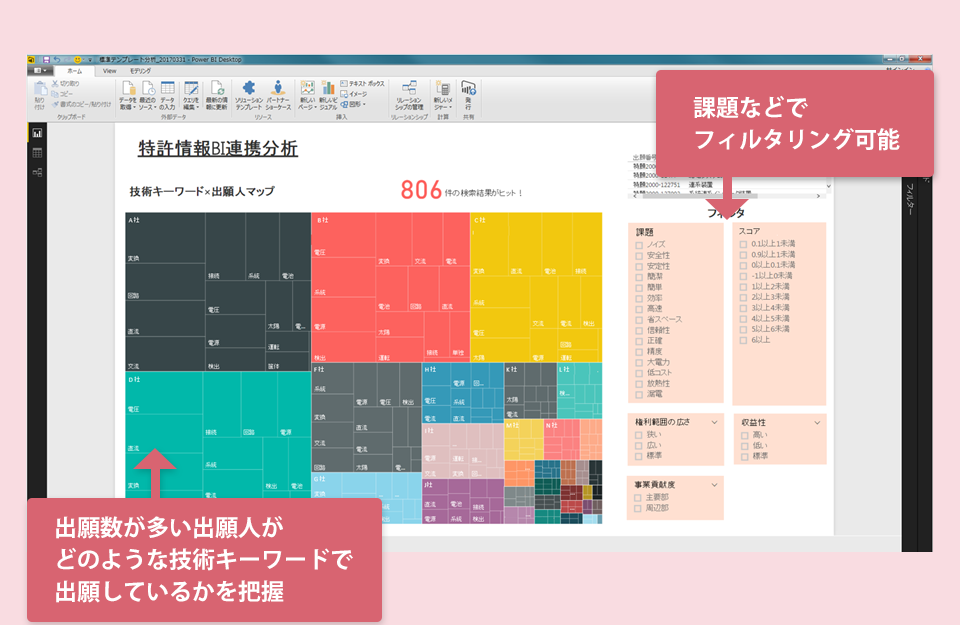Image resolution: width=960 pixels, height=625 pixels.
Task: Open the 権利範囲の広さ slicer chevron
Action: 714,422
